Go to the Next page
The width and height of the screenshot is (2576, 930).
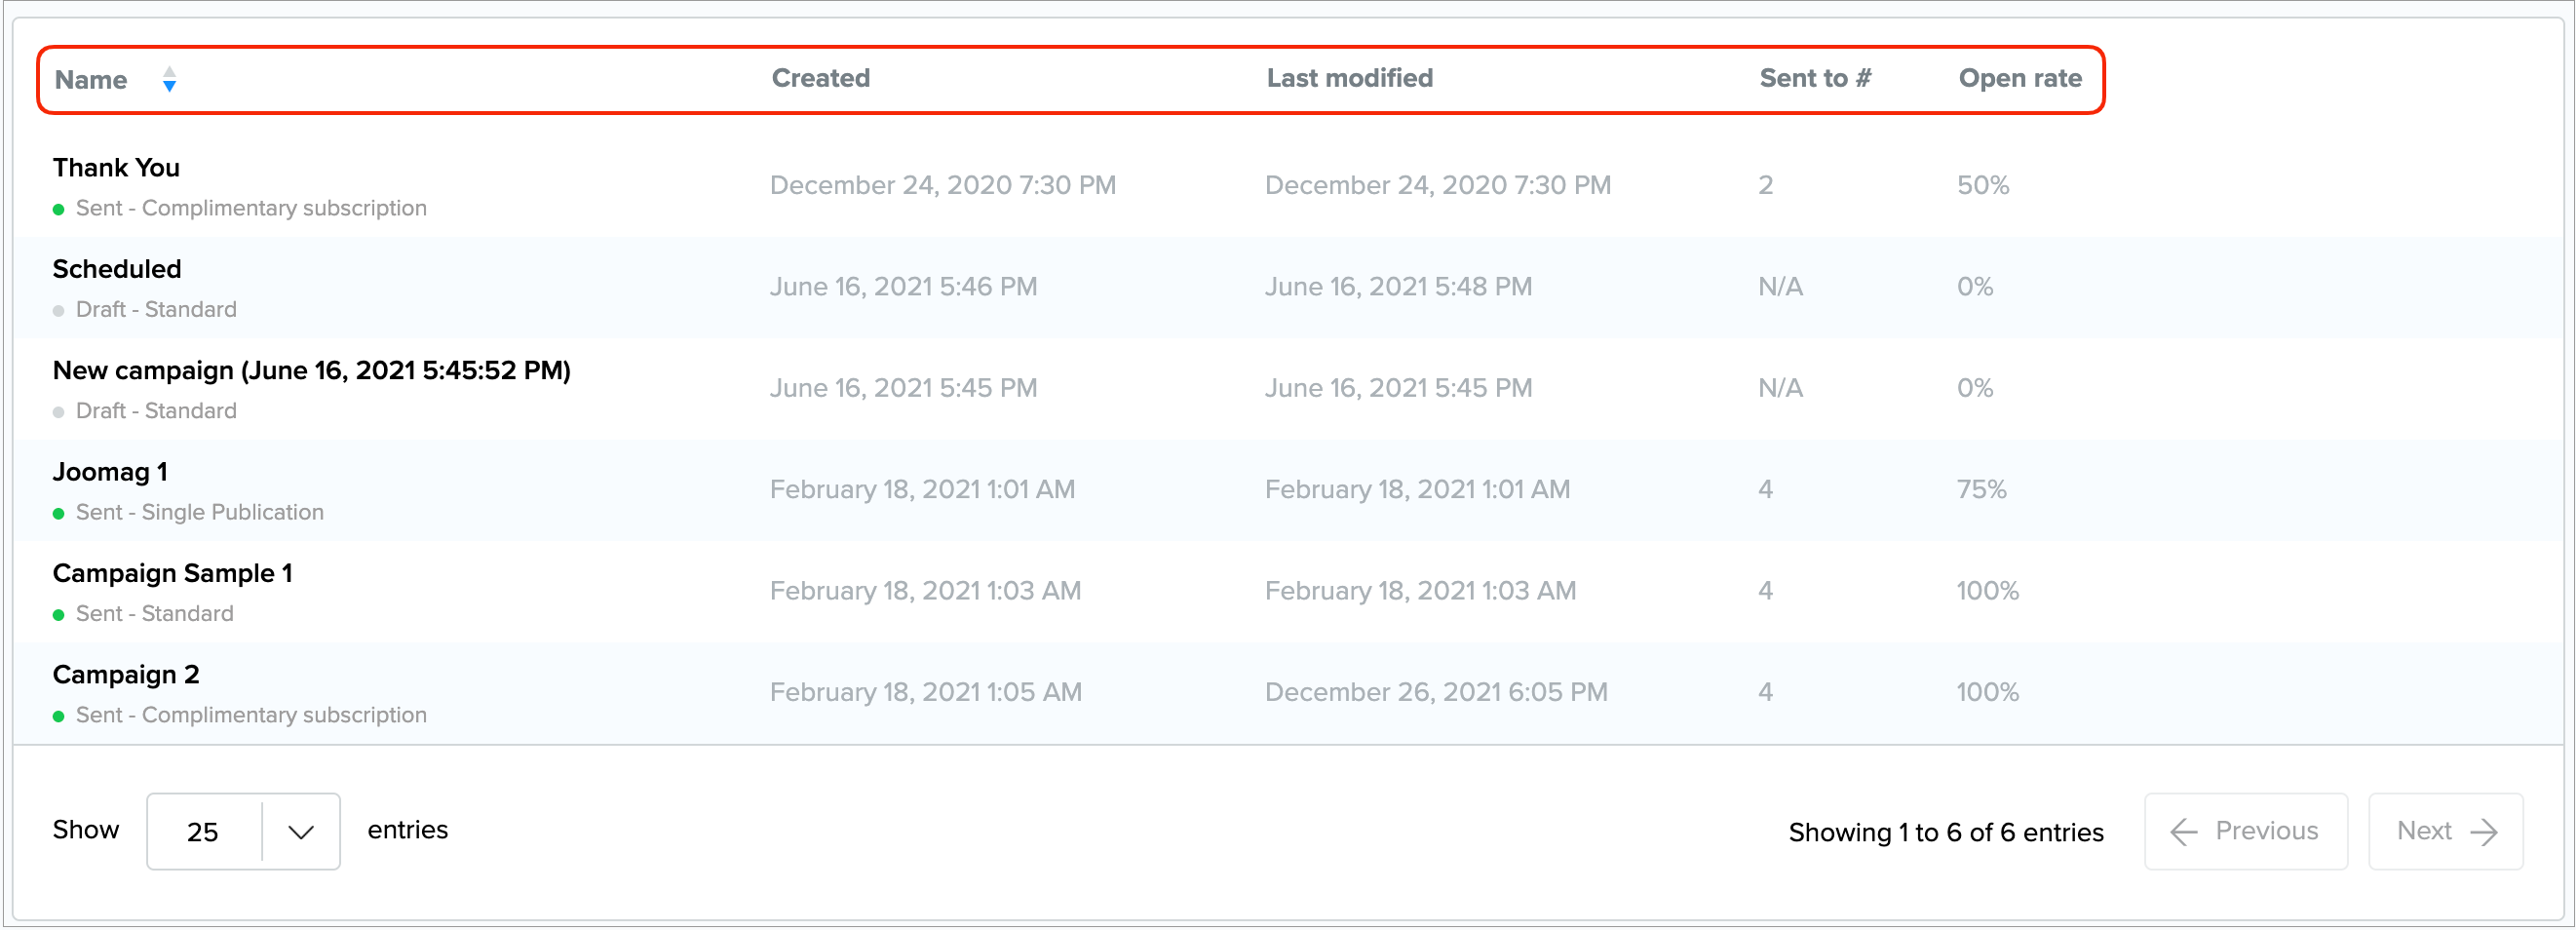click(2445, 832)
